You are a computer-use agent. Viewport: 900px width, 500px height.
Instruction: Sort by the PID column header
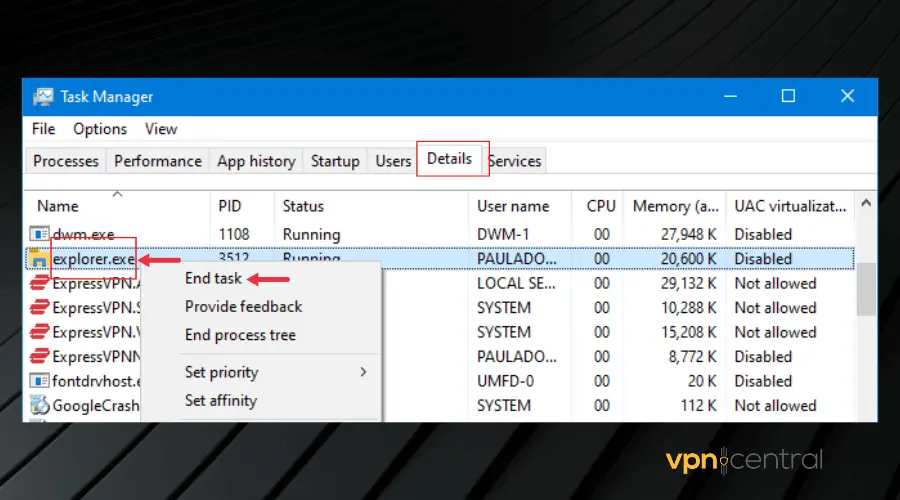point(242,206)
